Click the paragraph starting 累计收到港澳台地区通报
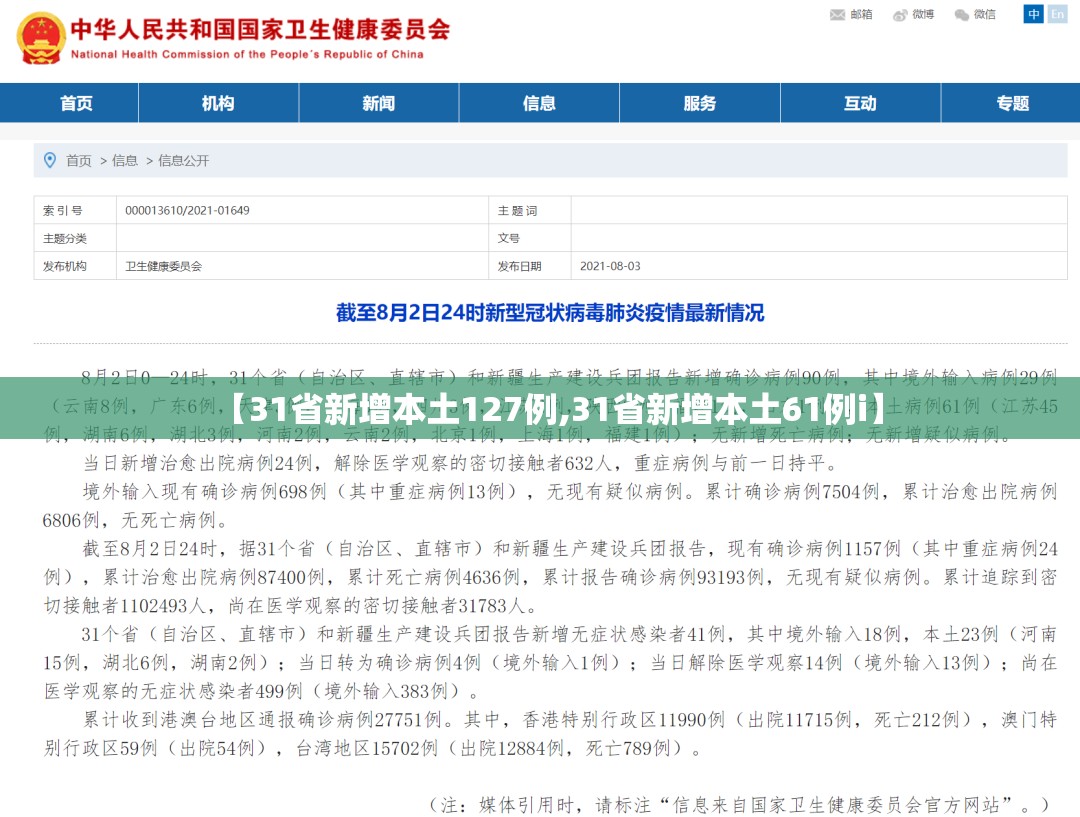Screen dimensions: 1080x817 point(550,734)
